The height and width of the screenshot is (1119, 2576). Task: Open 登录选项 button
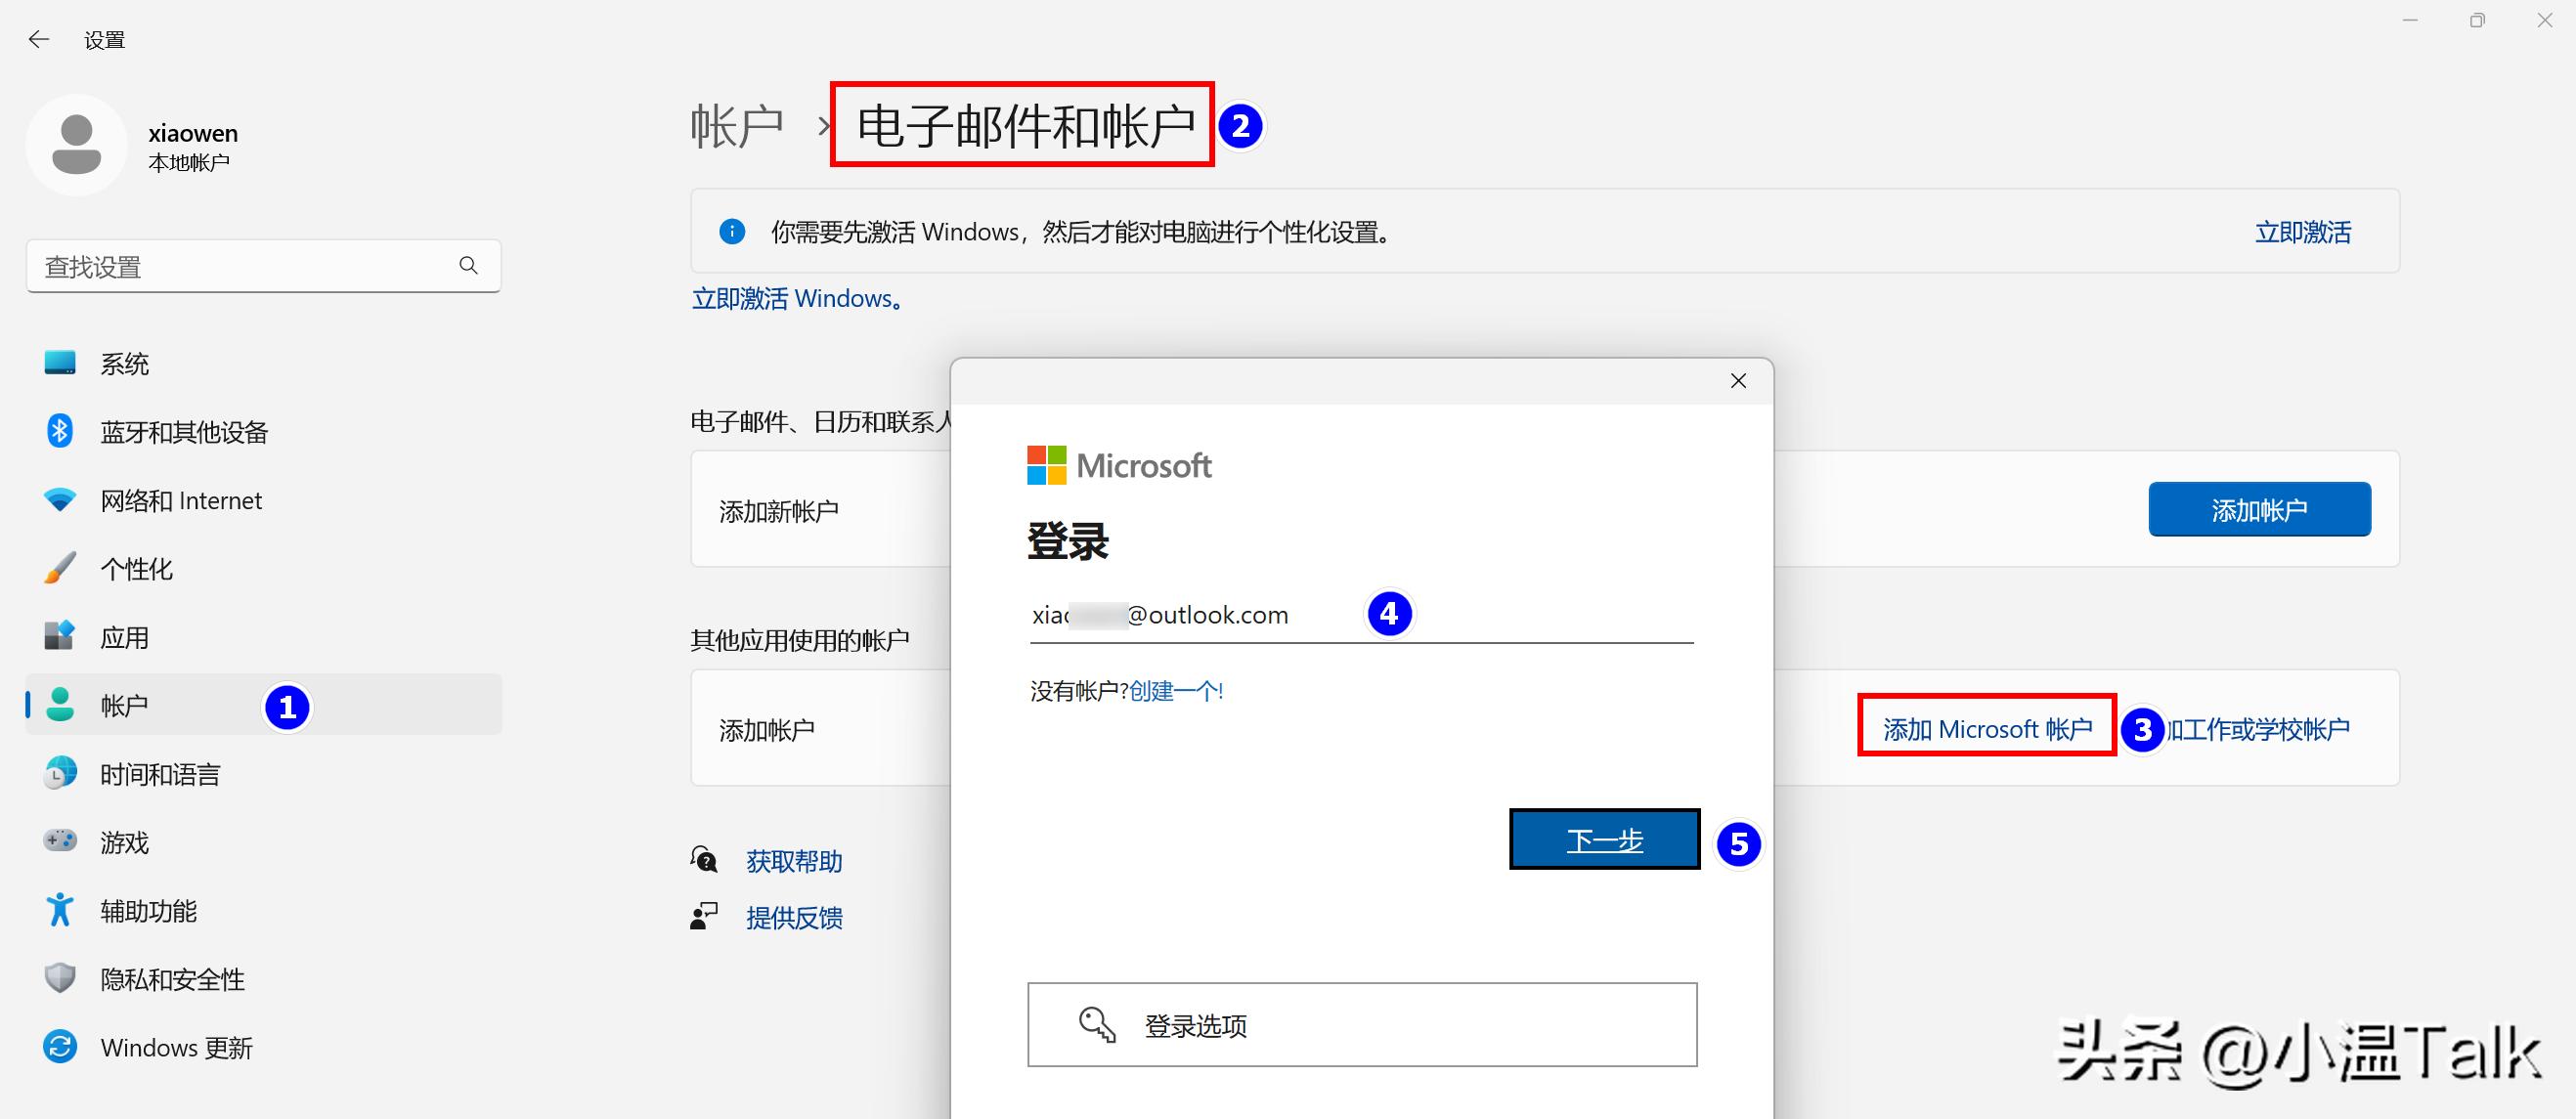pos(1362,1025)
